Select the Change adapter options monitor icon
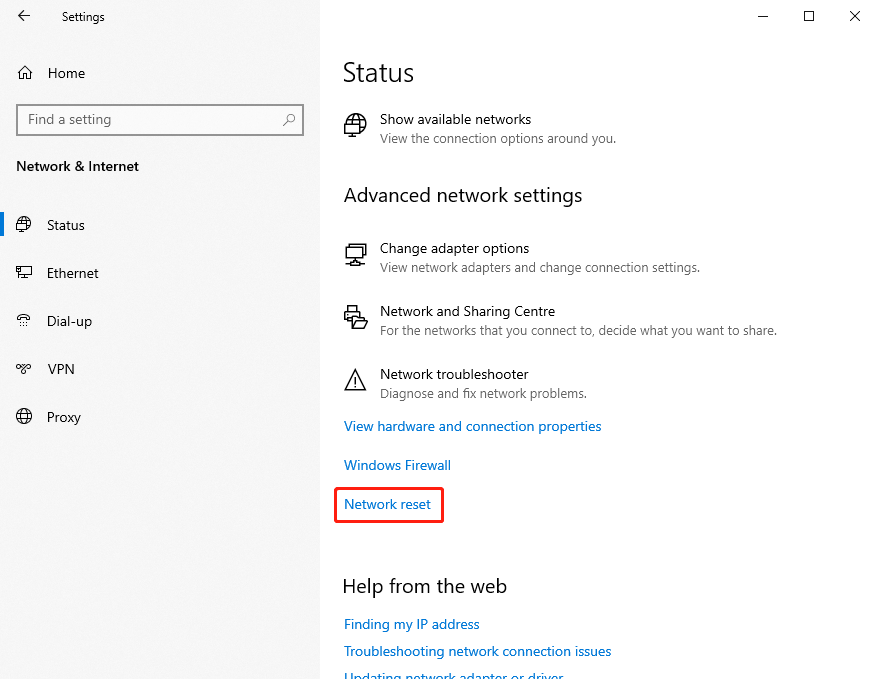This screenshot has width=878, height=679. coord(355,254)
